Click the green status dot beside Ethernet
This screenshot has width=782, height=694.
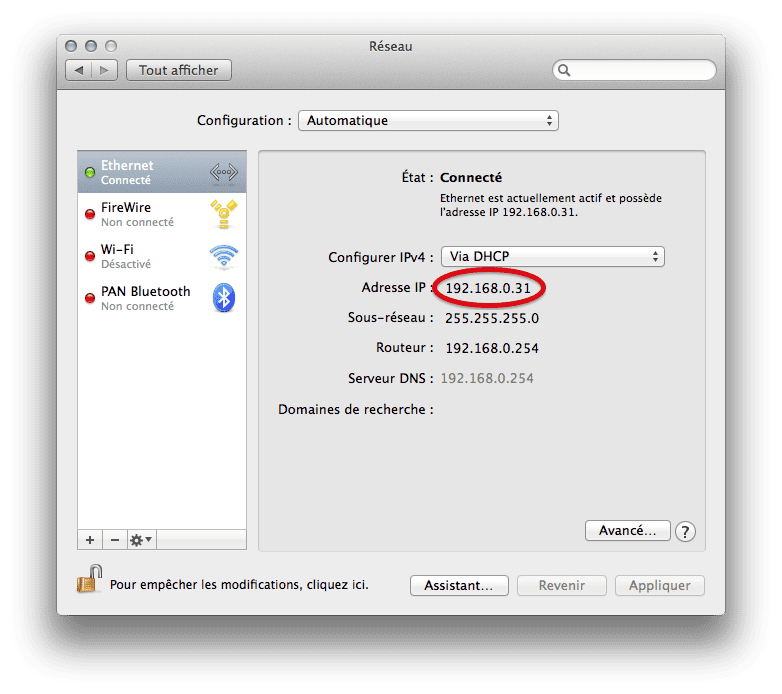tap(90, 173)
